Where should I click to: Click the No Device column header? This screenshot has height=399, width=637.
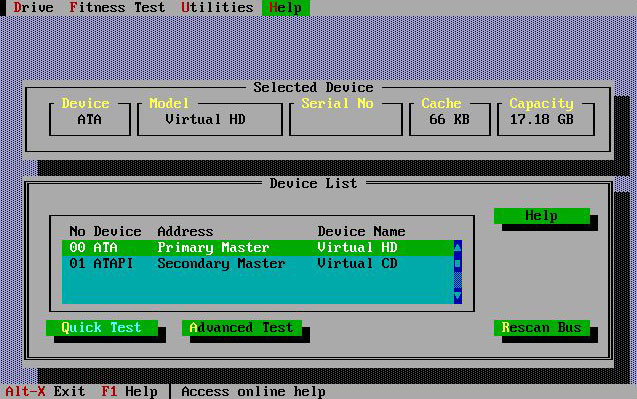click(105, 231)
